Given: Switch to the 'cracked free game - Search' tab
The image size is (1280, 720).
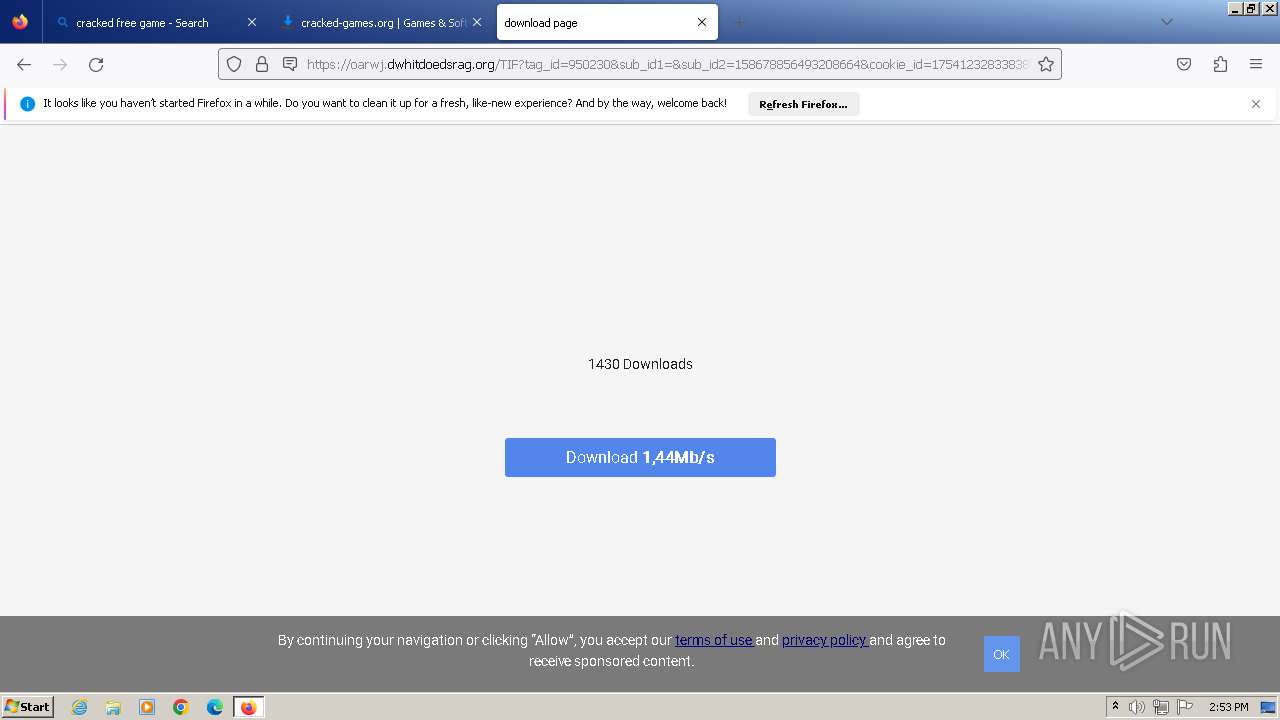Looking at the screenshot, I should [155, 22].
